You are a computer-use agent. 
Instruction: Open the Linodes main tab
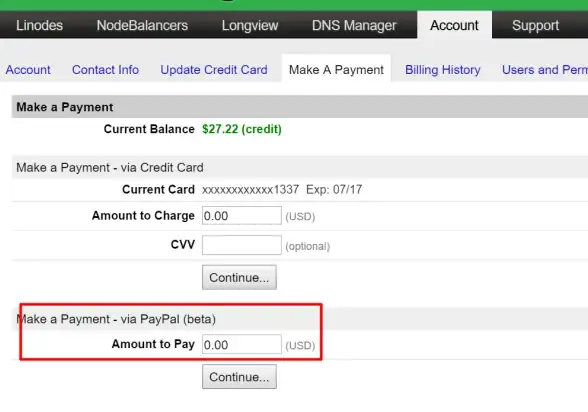coord(39,25)
